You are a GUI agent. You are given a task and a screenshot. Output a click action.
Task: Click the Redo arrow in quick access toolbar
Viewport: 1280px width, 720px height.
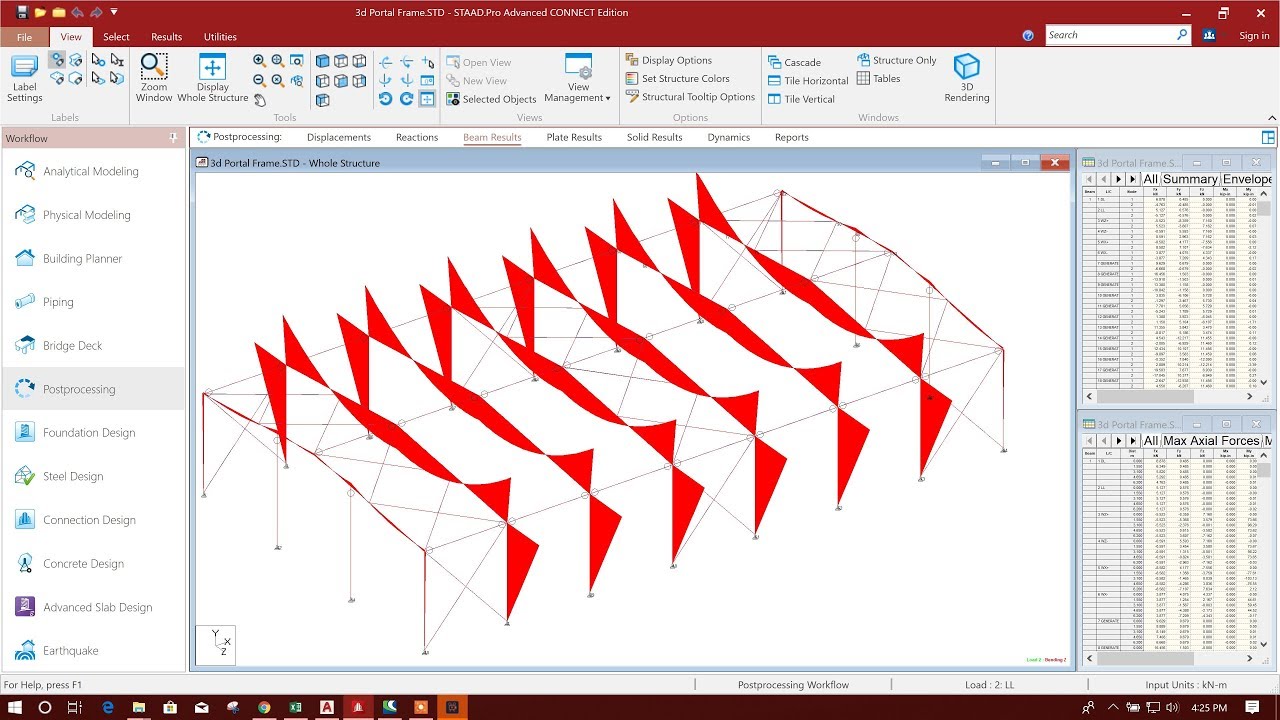(x=96, y=12)
